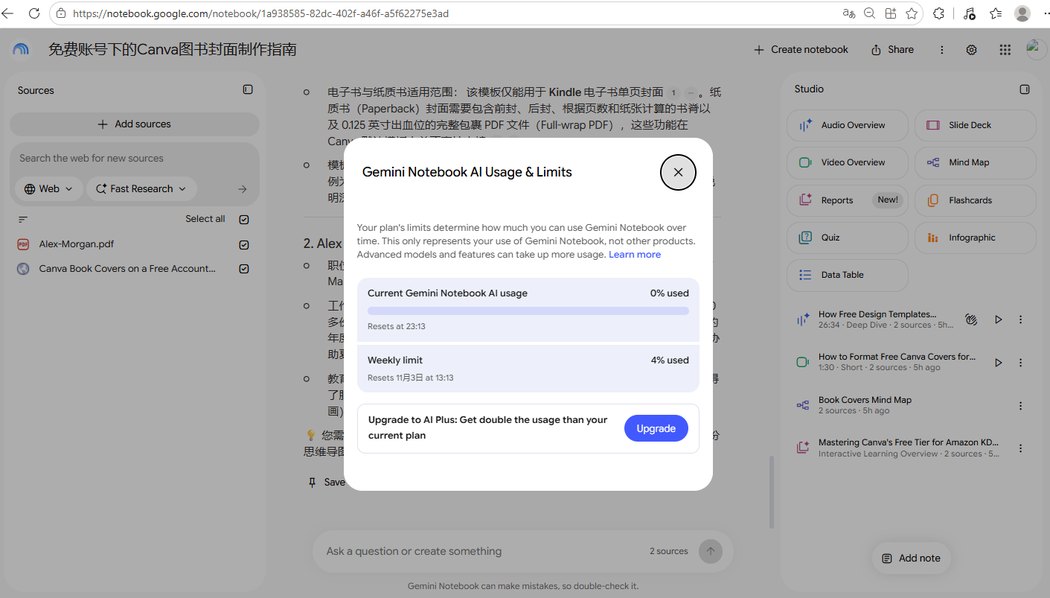Click the Share button
This screenshot has height=598, width=1050.
coord(892,50)
